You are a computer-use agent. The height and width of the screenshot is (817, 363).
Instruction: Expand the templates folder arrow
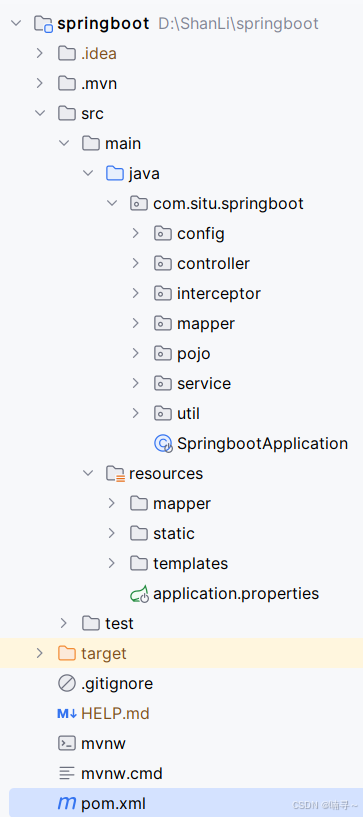pyautogui.click(x=111, y=563)
